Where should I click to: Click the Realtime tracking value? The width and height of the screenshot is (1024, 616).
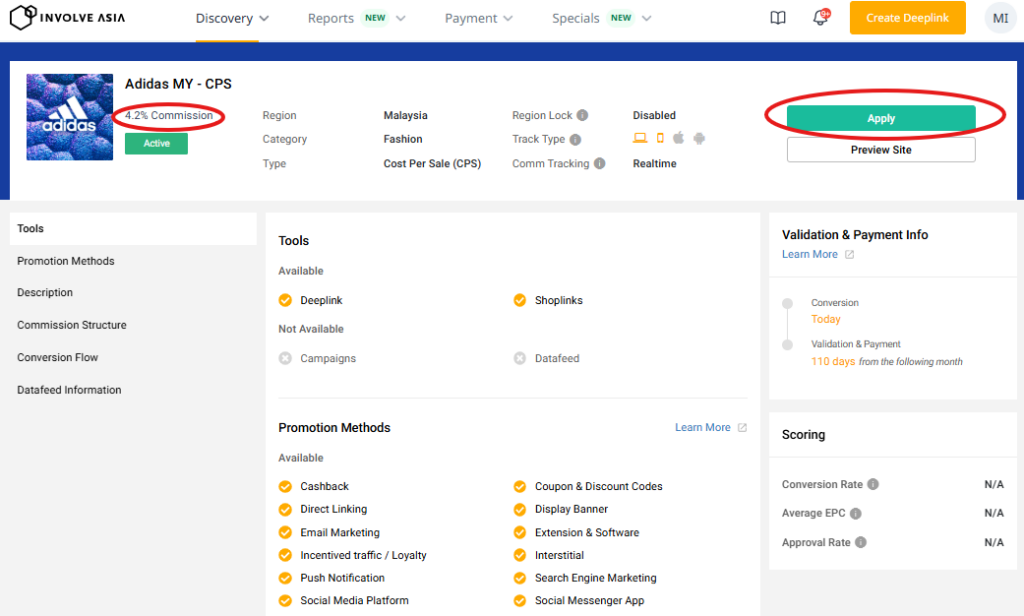(x=654, y=163)
